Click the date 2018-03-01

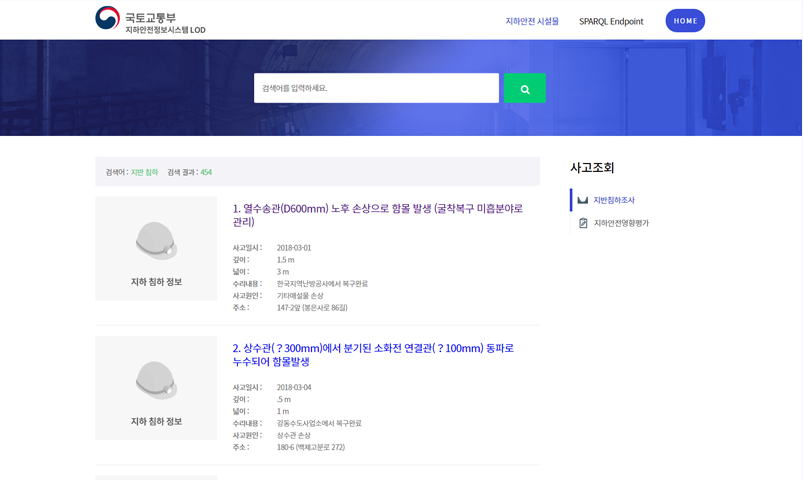[x=294, y=248]
